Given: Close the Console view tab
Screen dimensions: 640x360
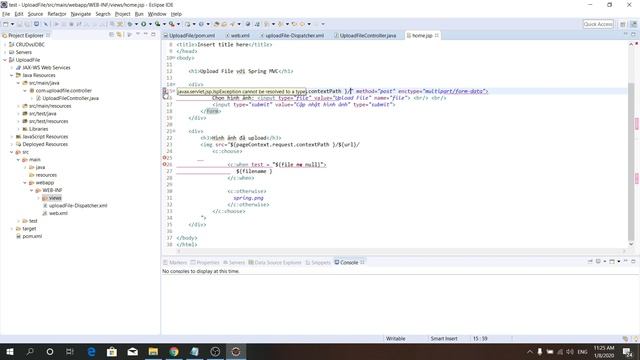Looking at the screenshot, I should (362, 262).
